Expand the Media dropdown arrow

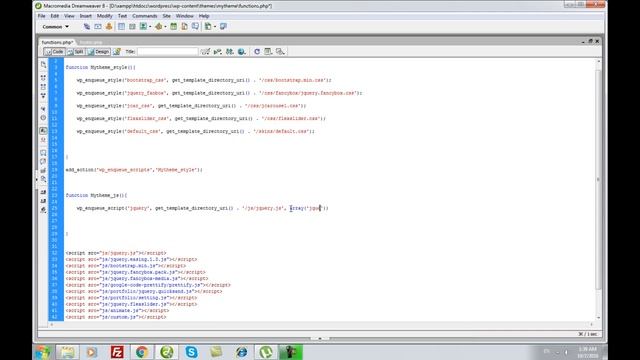click(165, 27)
